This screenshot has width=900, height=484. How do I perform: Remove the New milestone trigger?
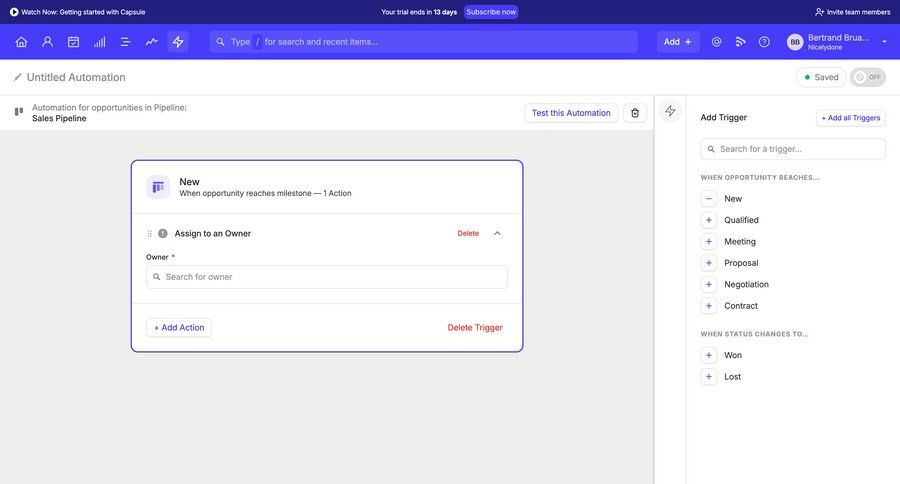coord(709,199)
